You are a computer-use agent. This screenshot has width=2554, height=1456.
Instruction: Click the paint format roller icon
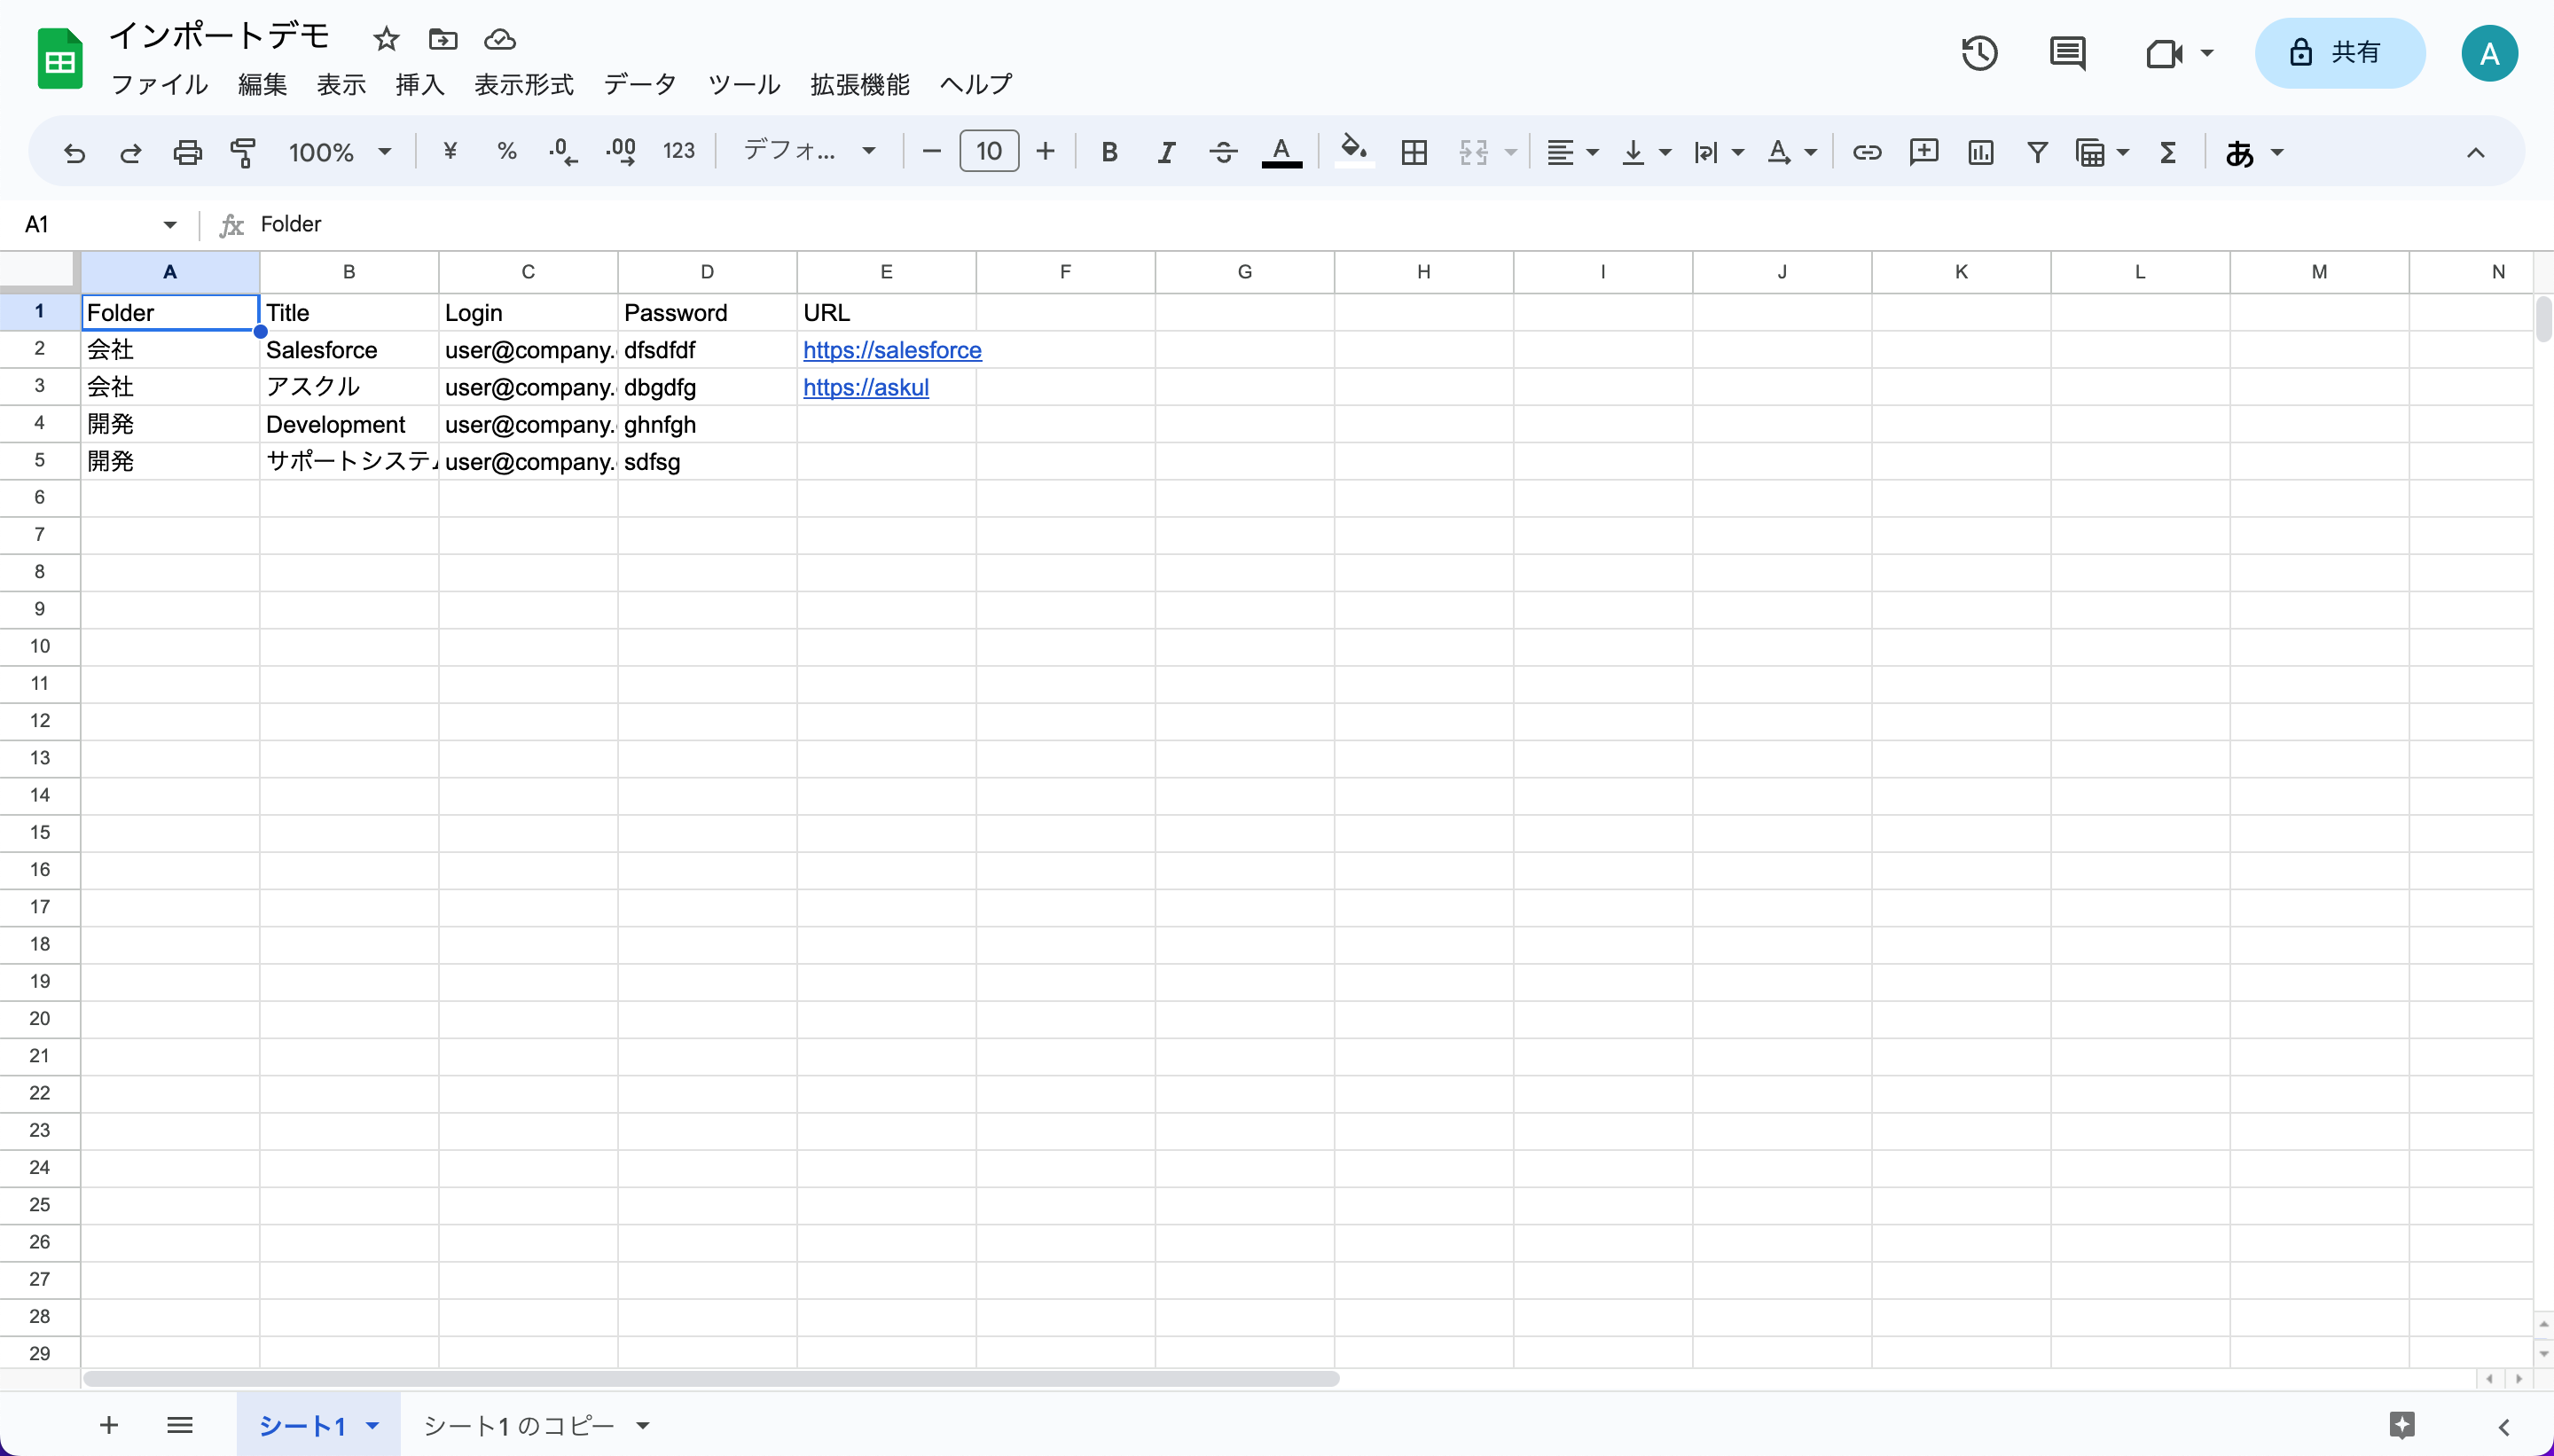[243, 152]
